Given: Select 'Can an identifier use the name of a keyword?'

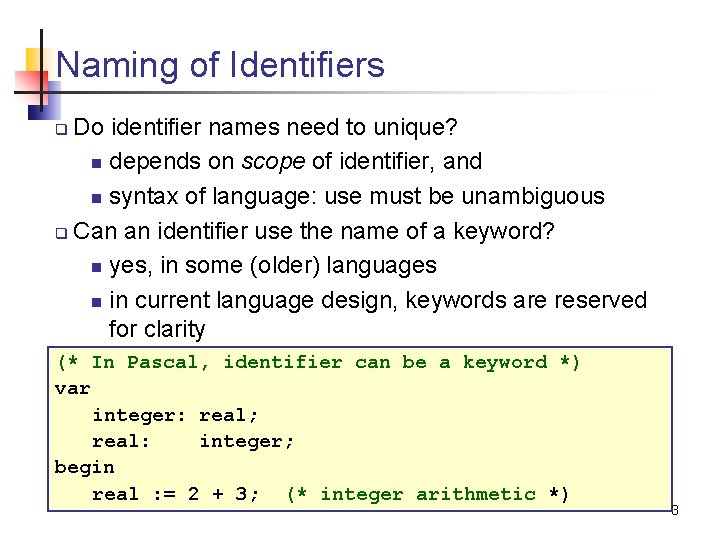Looking at the screenshot, I should [x=314, y=231].
